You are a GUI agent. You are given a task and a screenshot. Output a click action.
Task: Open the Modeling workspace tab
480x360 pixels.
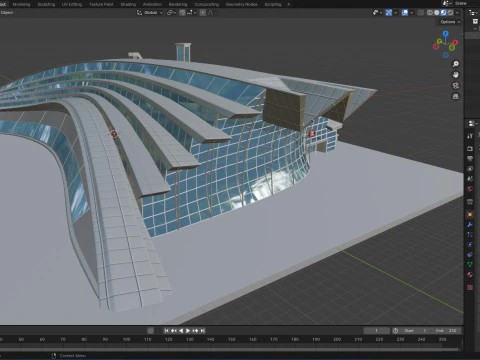(x=21, y=4)
